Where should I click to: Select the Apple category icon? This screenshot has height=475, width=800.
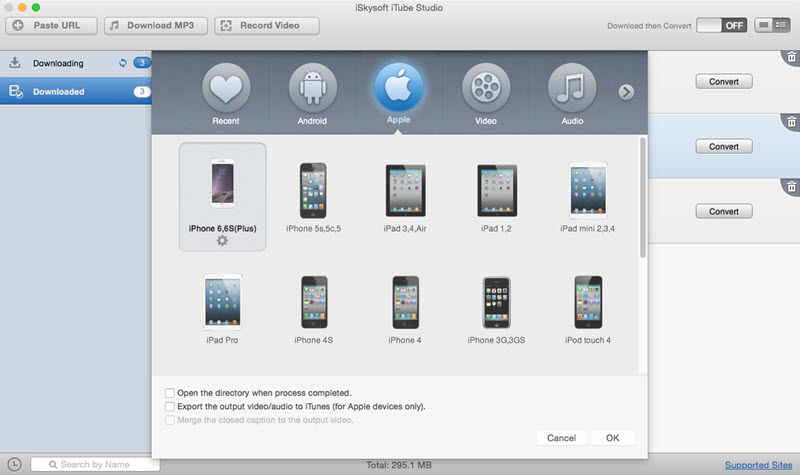[x=398, y=87]
